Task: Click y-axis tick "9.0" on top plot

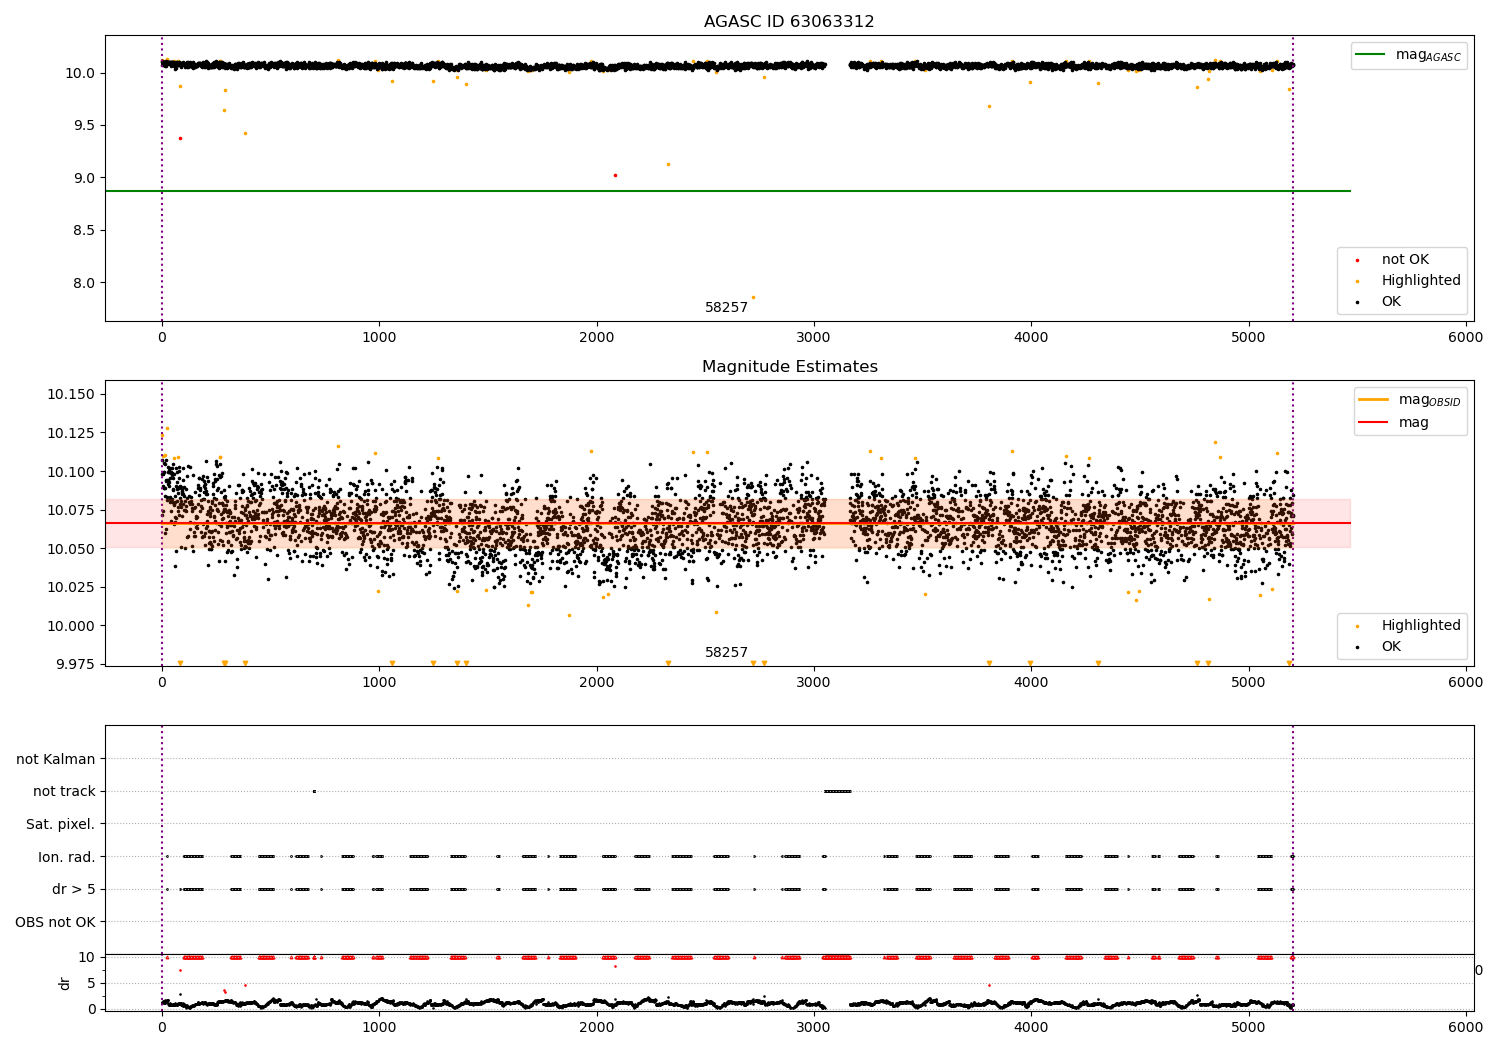Action: click(84, 178)
